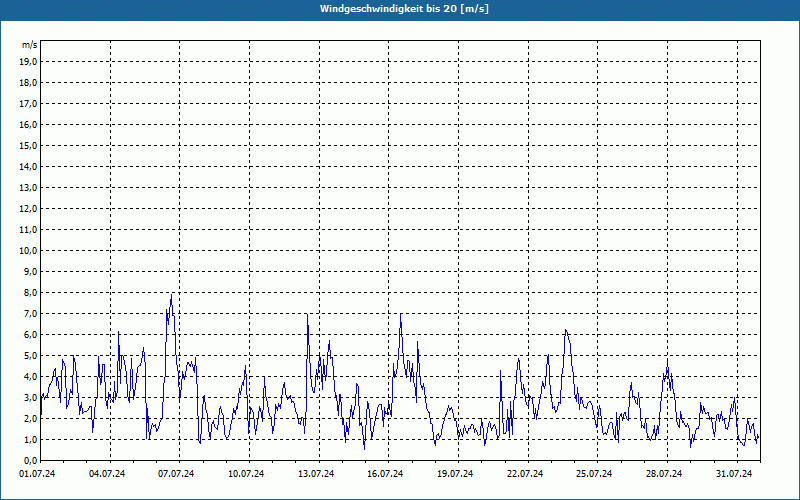
Task: Select the 16,0 y-axis value
Action: click(28, 124)
